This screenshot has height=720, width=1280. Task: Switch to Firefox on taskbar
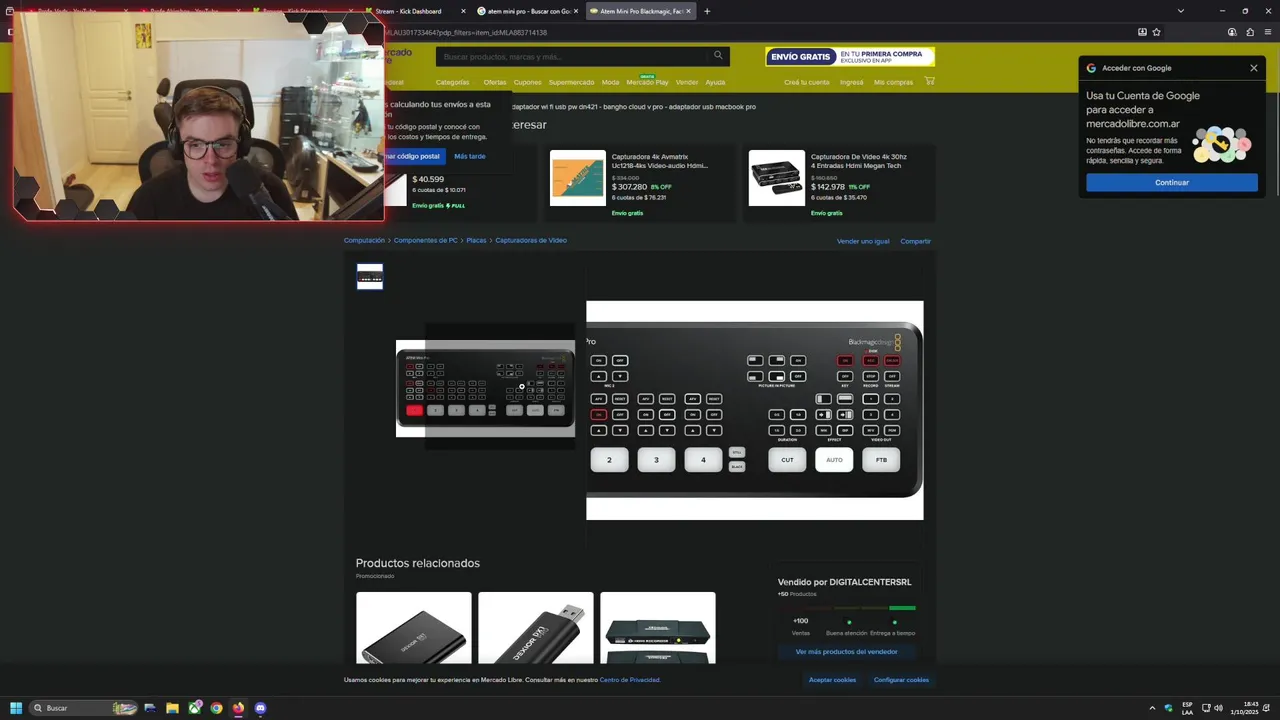pos(238,708)
